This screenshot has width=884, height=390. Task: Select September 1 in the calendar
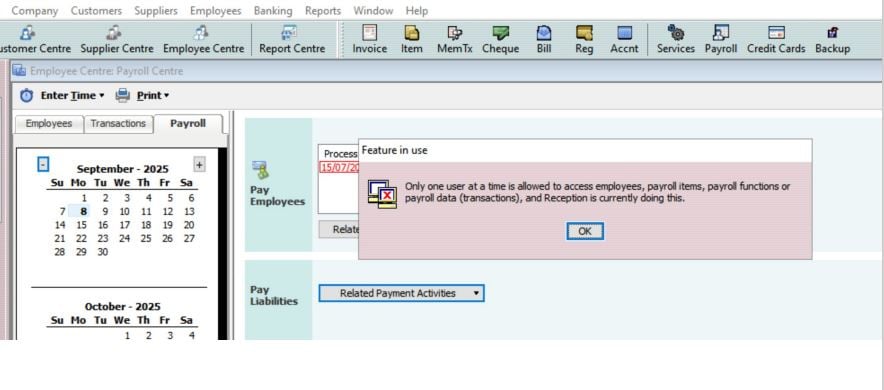(x=83, y=198)
